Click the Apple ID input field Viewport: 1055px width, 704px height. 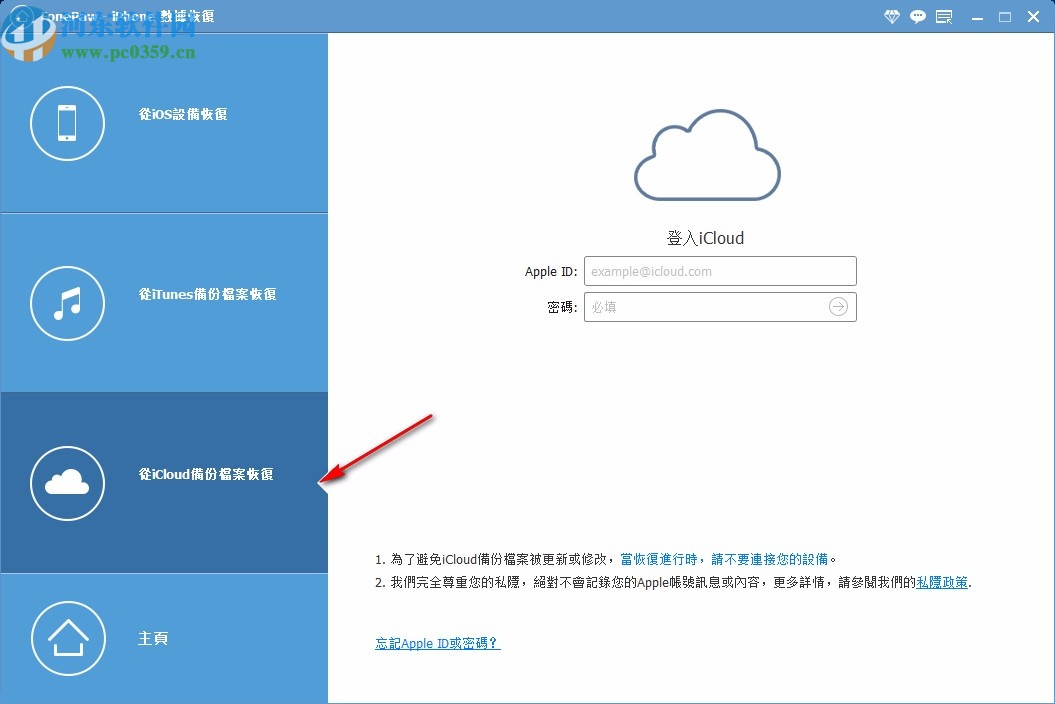pyautogui.click(x=720, y=271)
